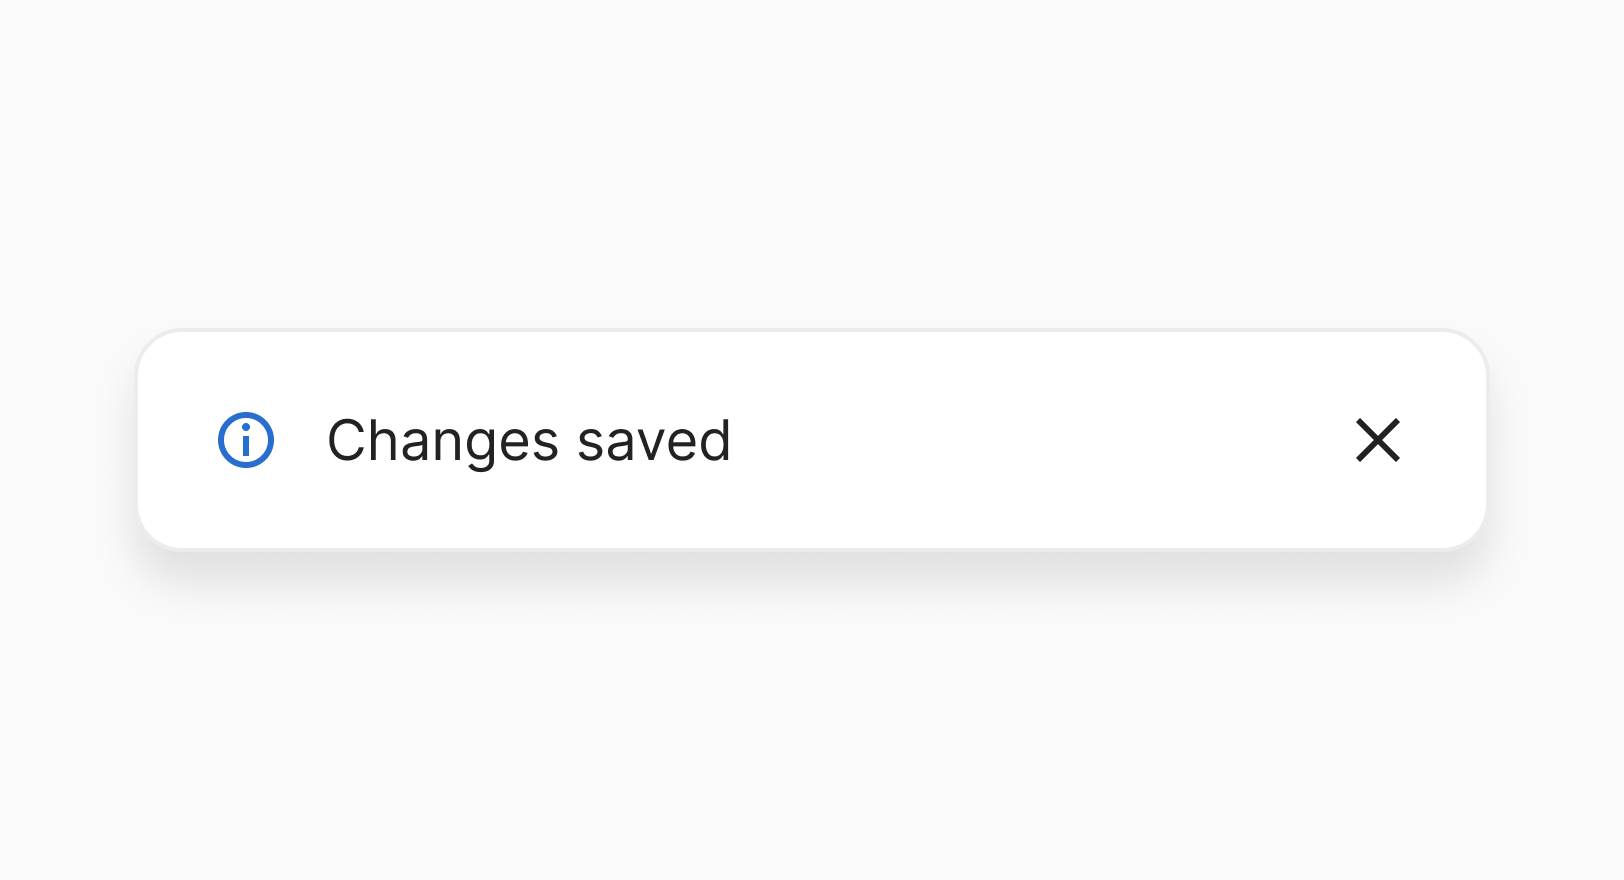
Task: Remove the notification using the X
Action: [1378, 440]
